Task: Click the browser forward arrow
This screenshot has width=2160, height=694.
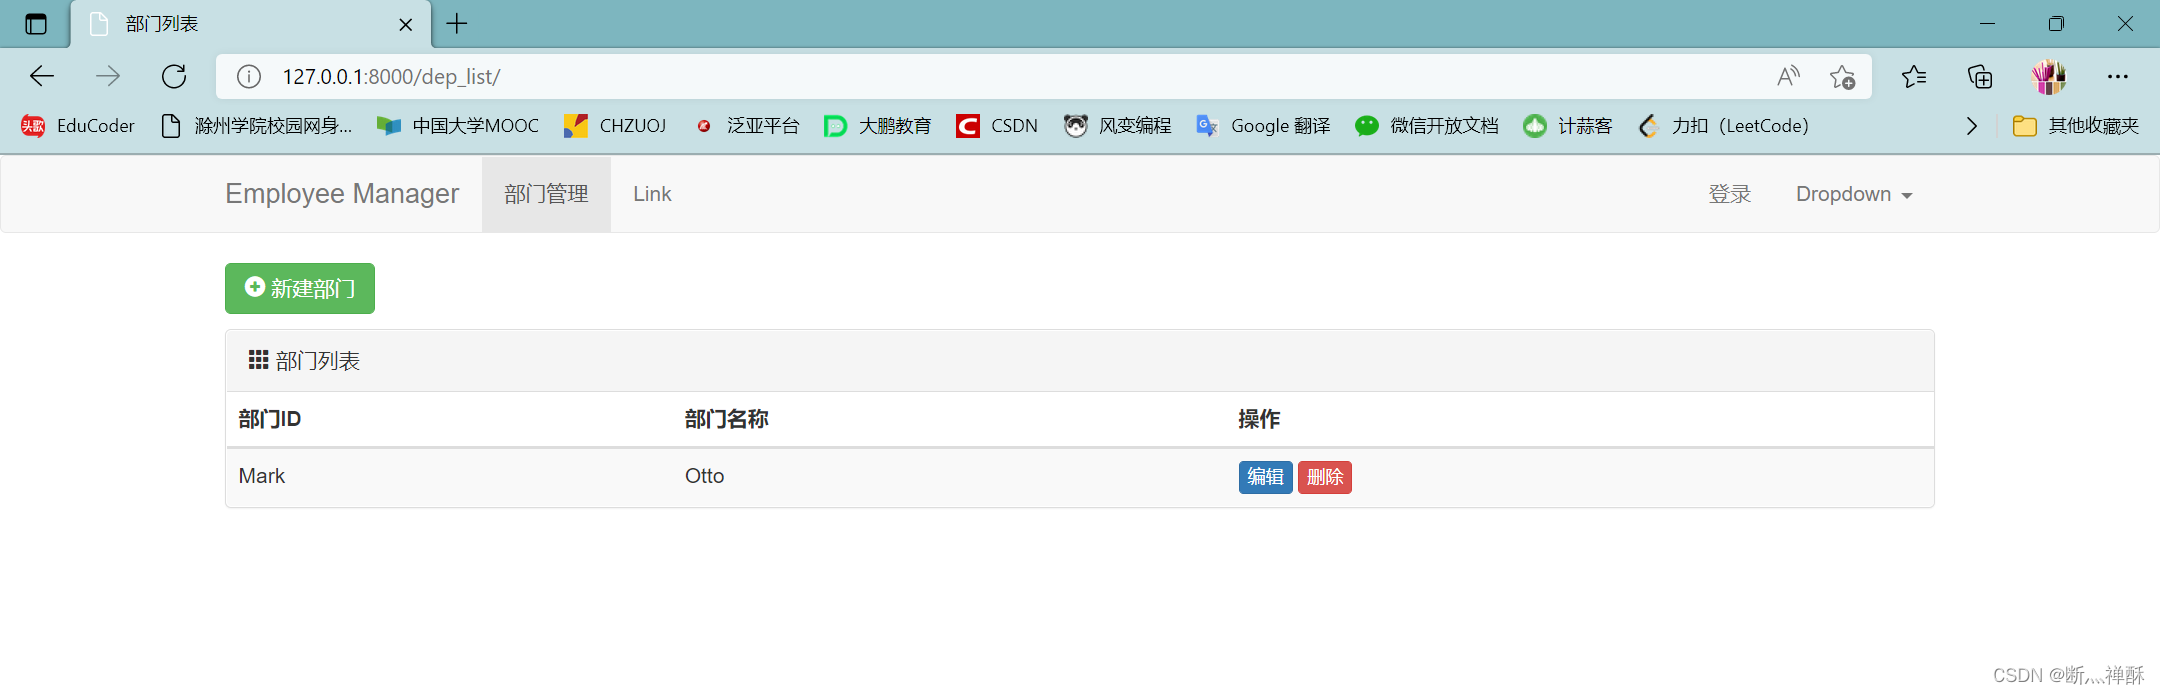Action: 108,76
